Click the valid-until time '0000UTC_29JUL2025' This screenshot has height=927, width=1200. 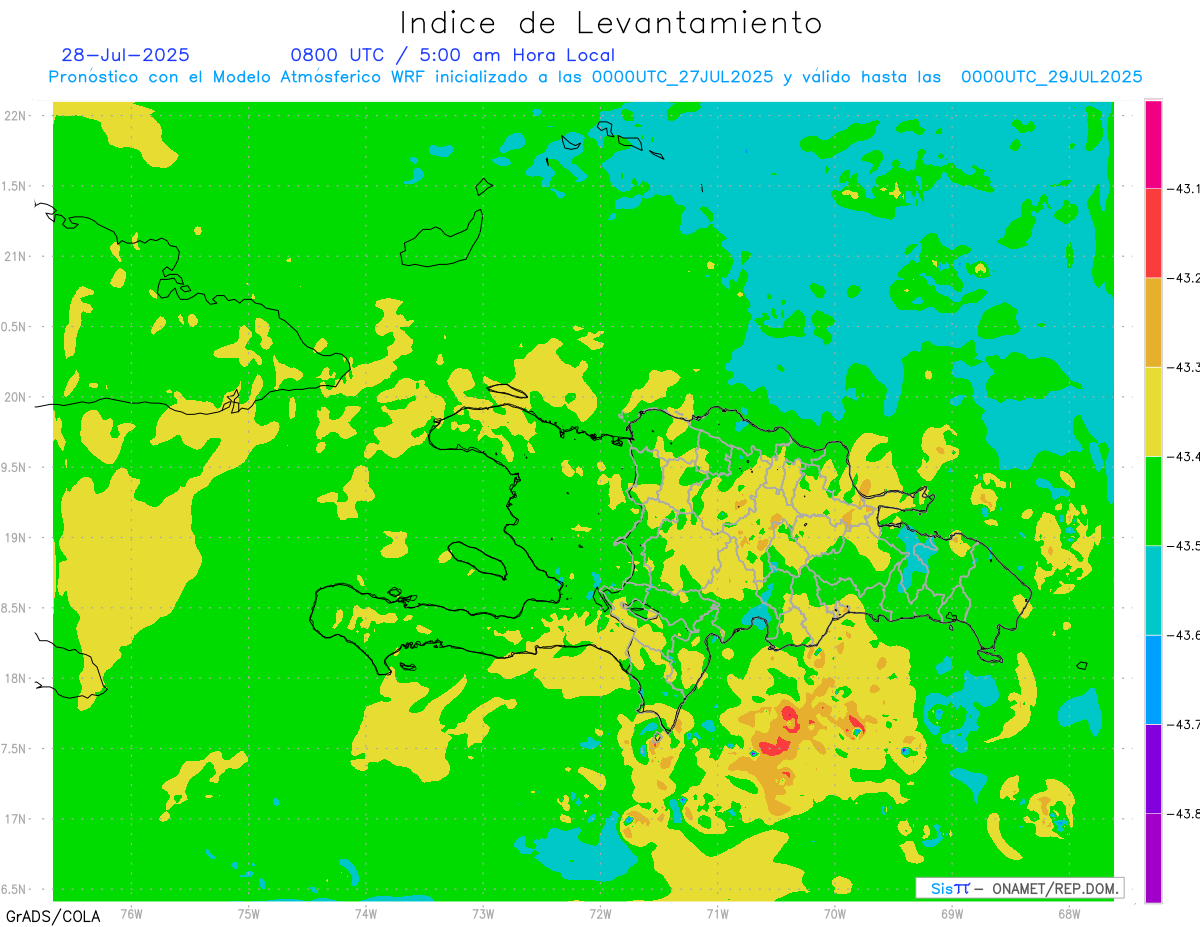(1052, 77)
